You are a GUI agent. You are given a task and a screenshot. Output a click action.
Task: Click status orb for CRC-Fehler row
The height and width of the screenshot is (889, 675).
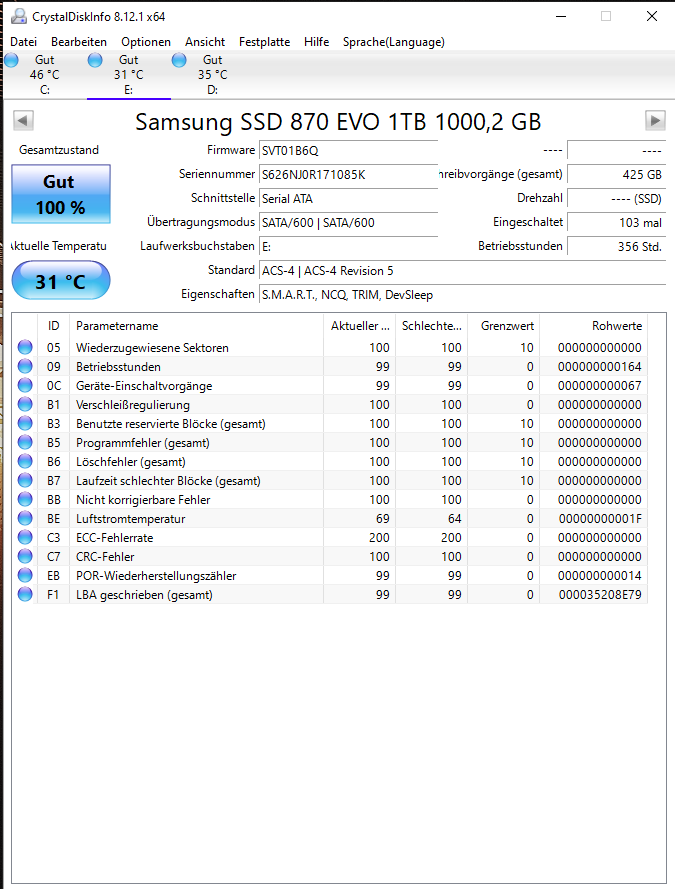(25, 556)
